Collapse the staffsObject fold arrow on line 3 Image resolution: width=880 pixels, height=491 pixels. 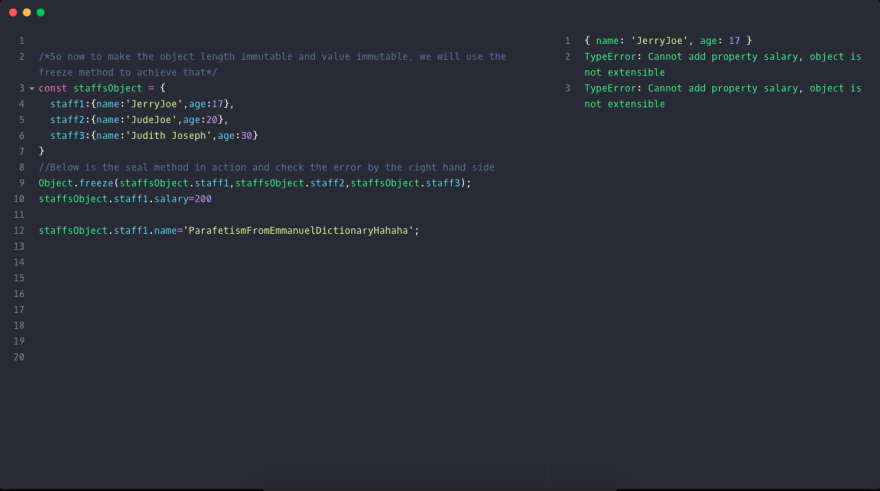click(32, 89)
